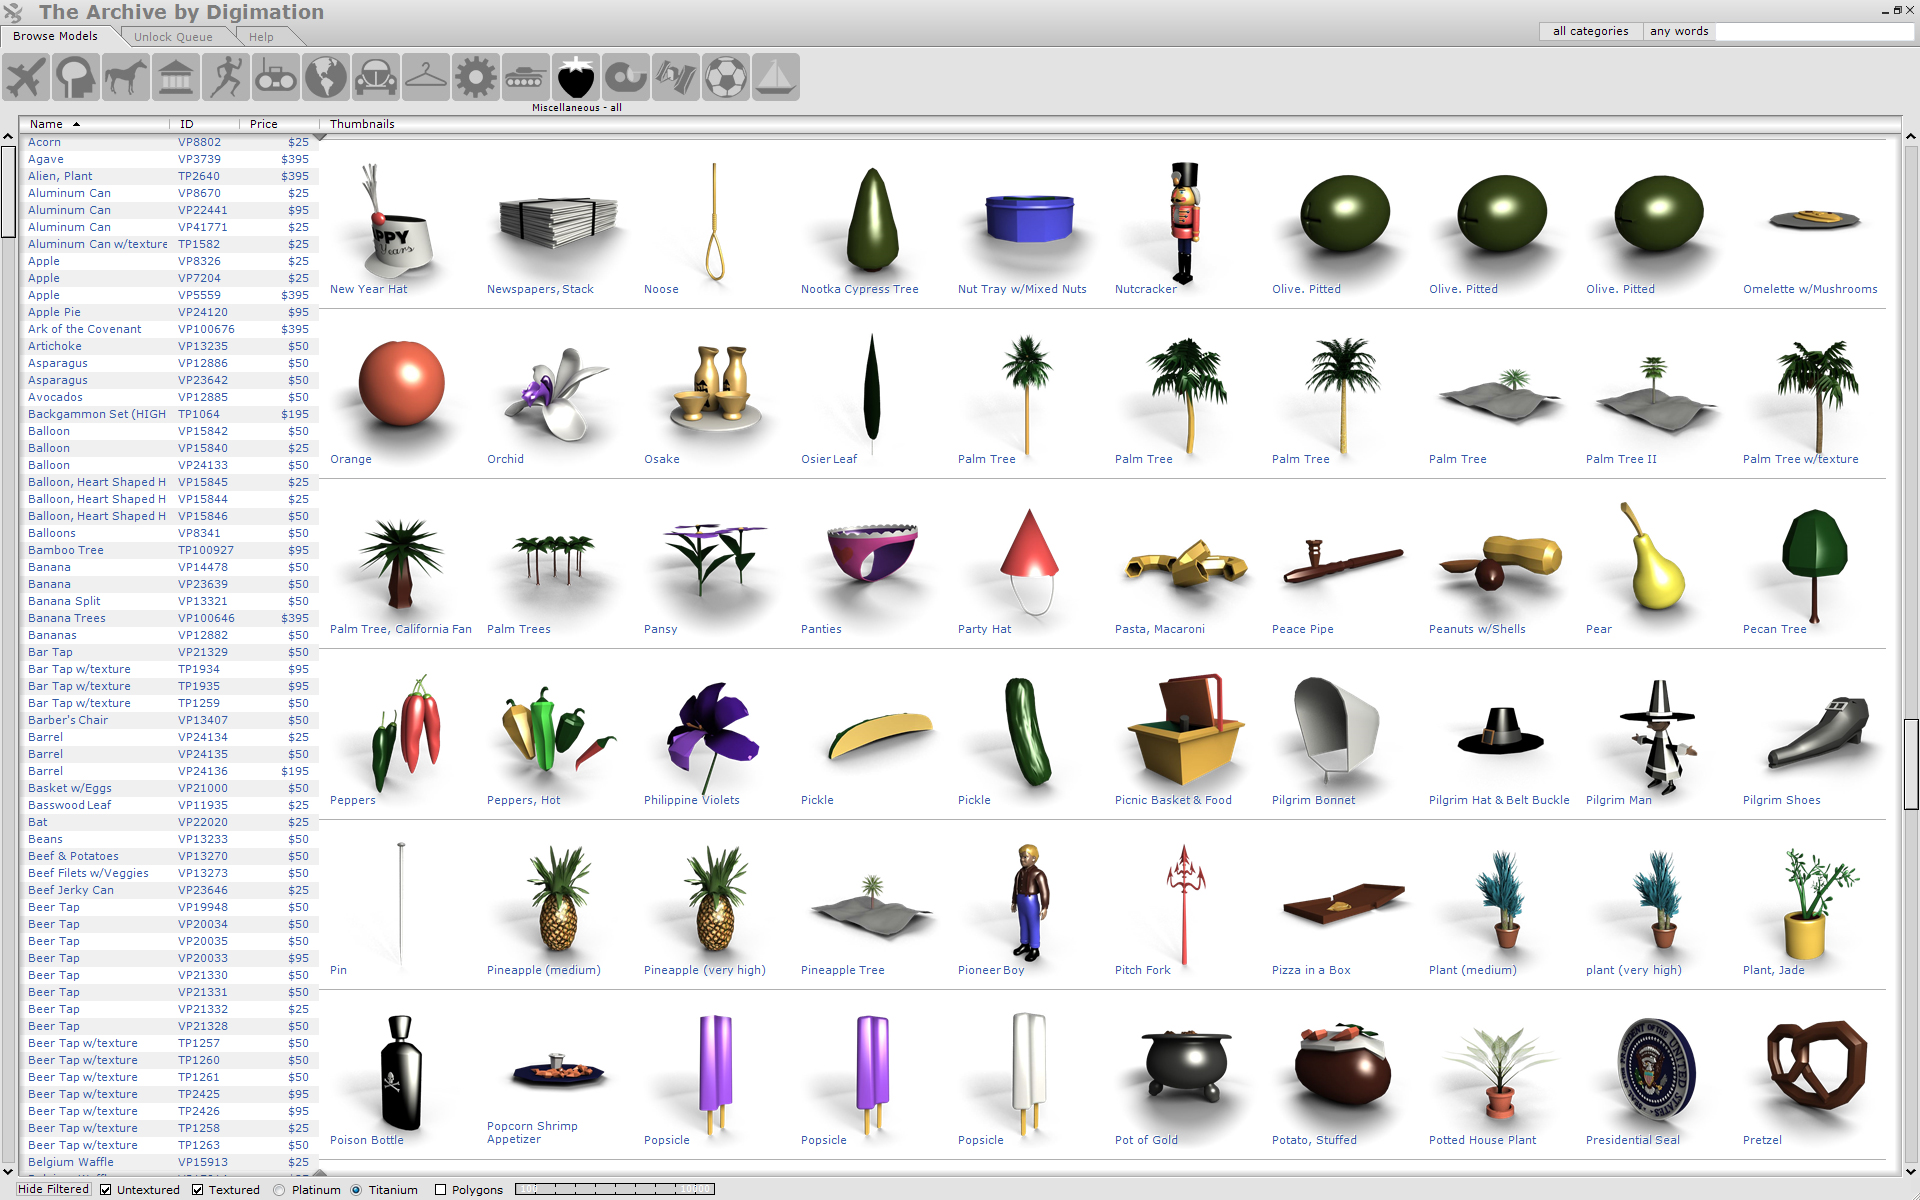1920x1200 pixels.
Task: Open the mechanical category (gear icon)
Action: pos(476,77)
